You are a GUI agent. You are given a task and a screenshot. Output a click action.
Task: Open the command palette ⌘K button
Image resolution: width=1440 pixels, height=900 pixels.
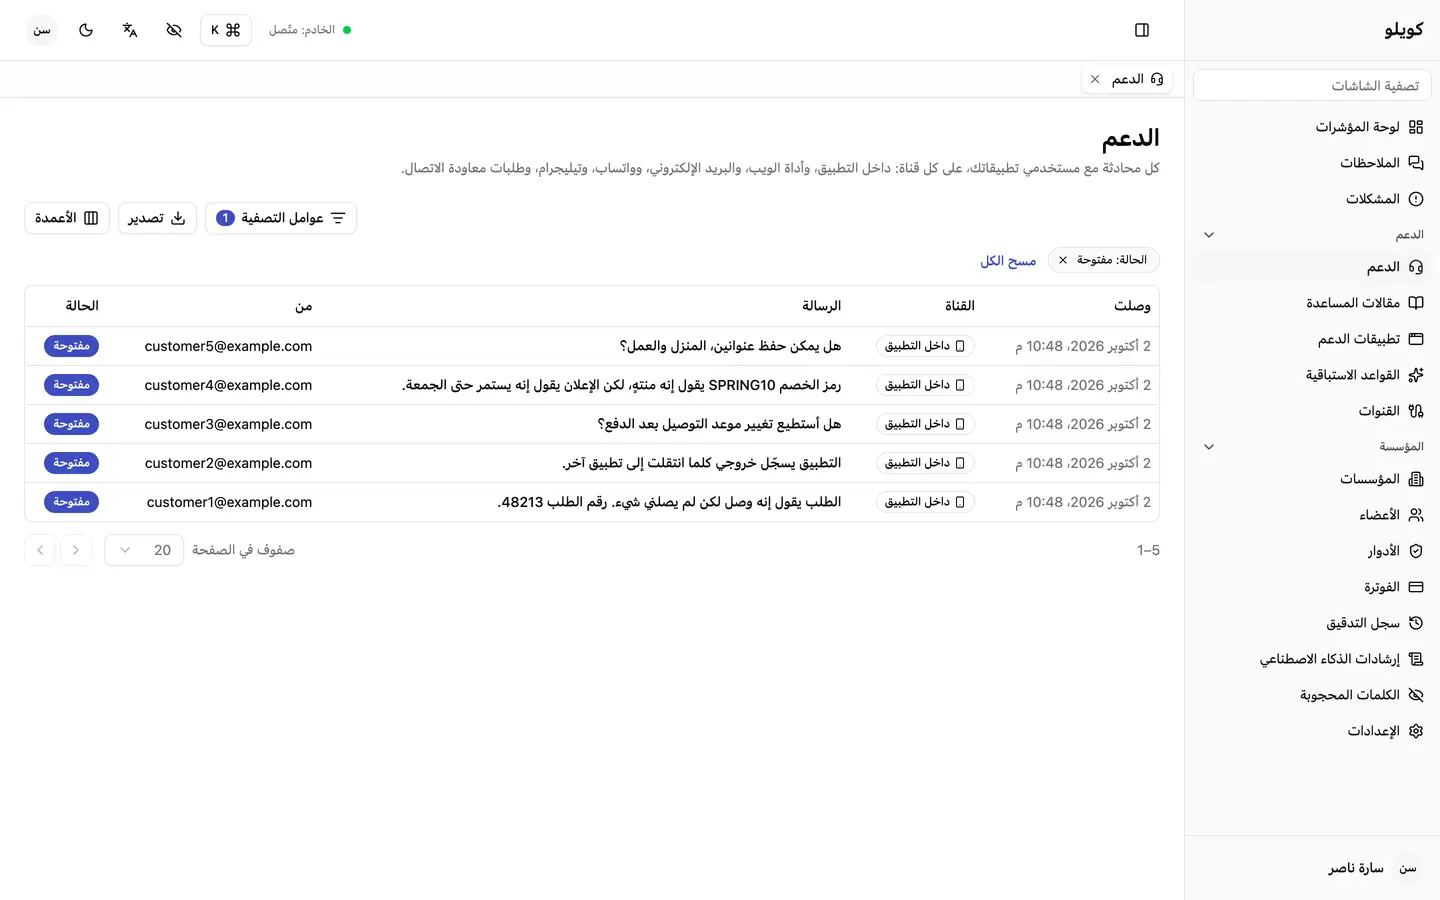click(226, 30)
